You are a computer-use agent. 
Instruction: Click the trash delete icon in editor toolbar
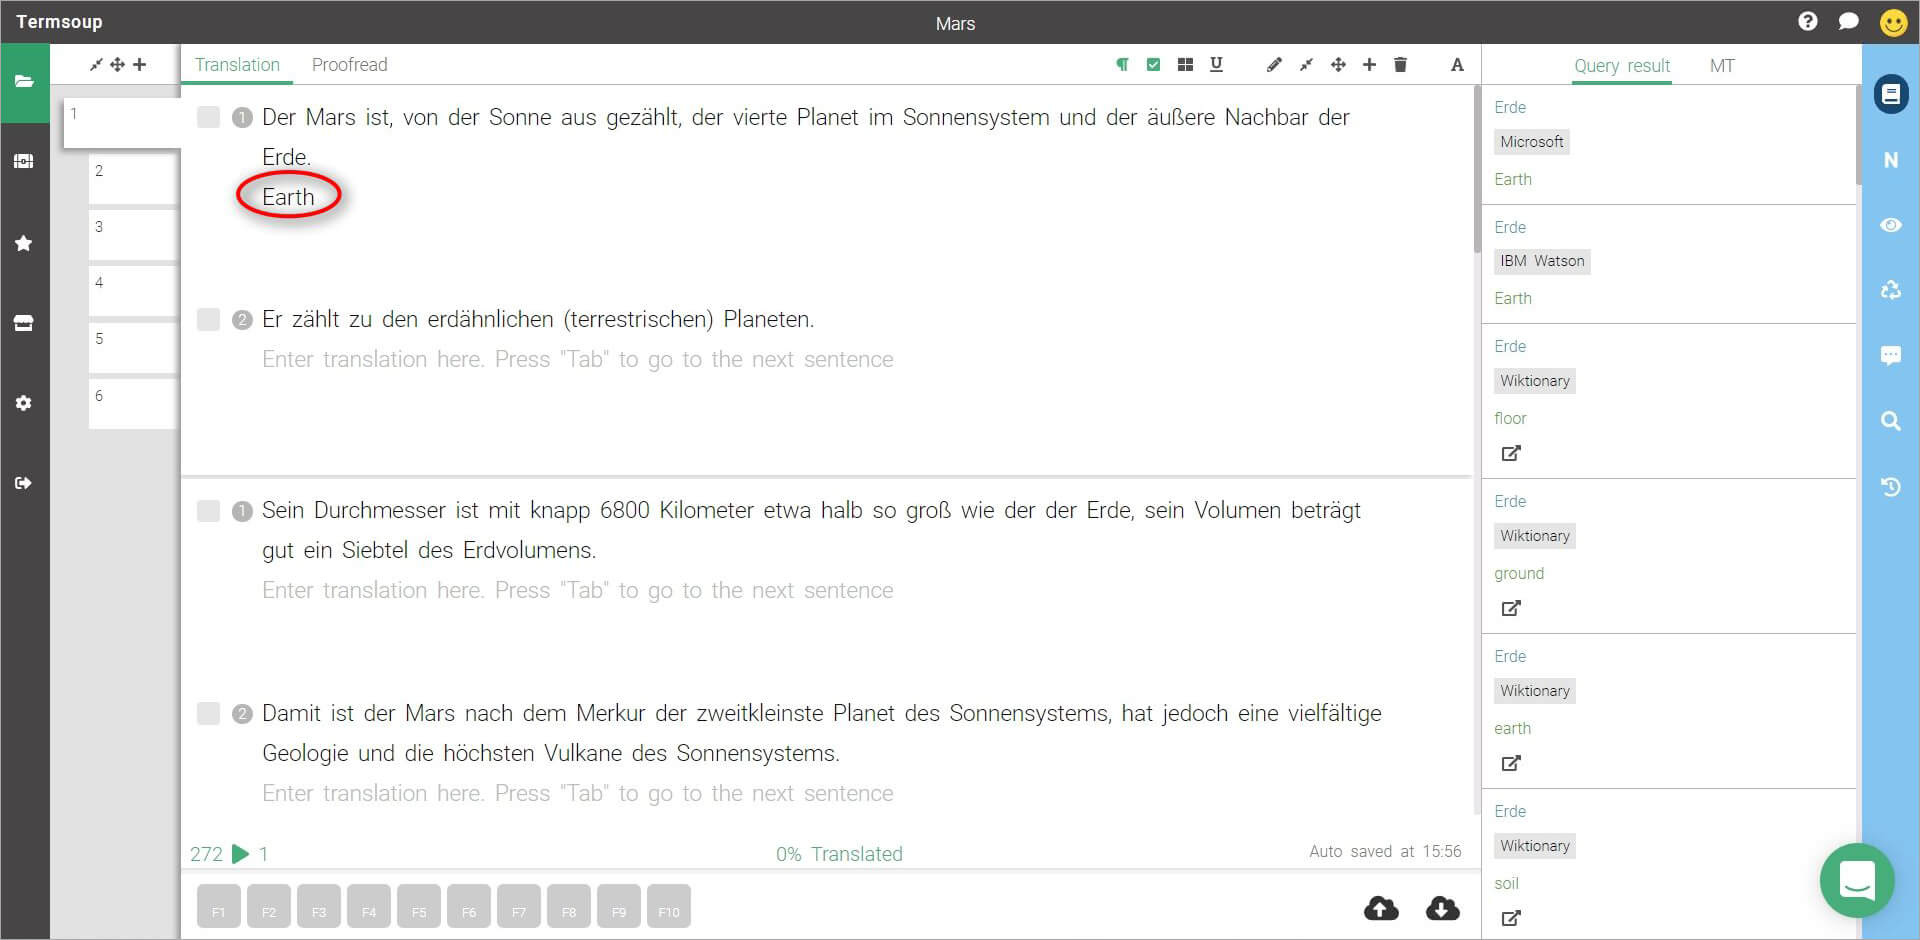click(1400, 65)
